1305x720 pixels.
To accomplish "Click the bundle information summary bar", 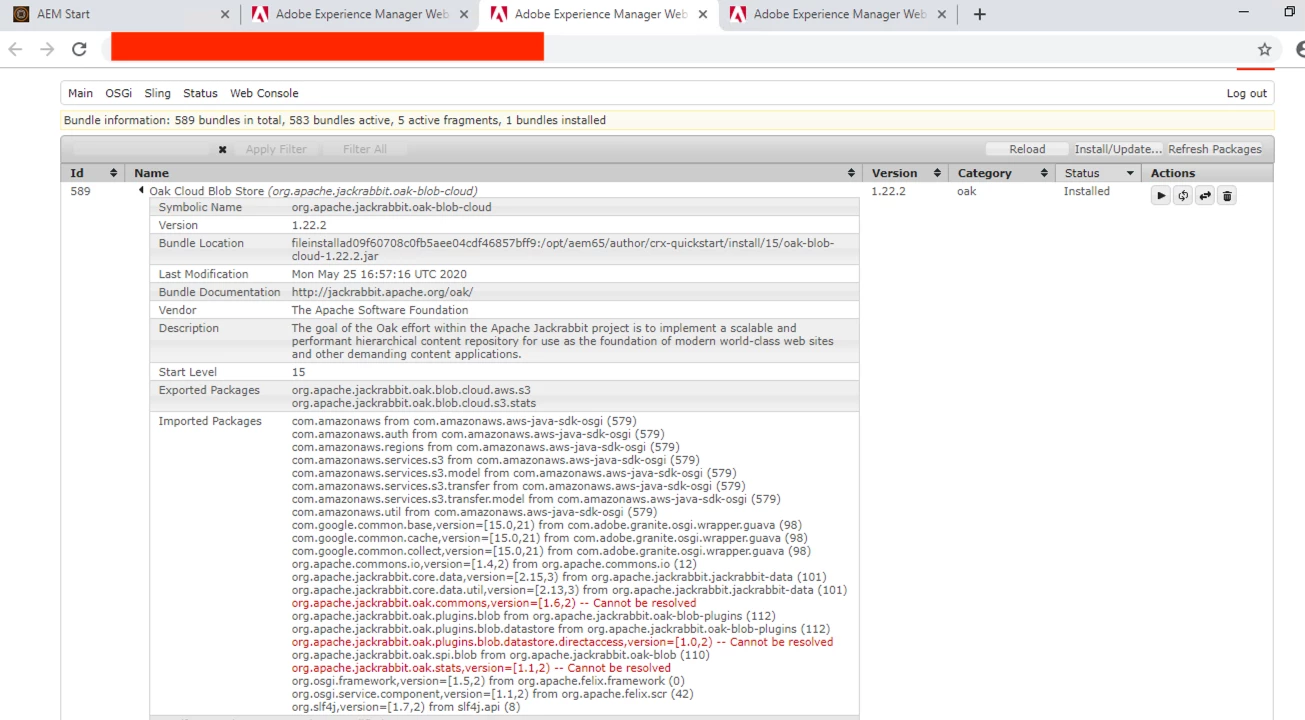I will pyautogui.click(x=666, y=120).
